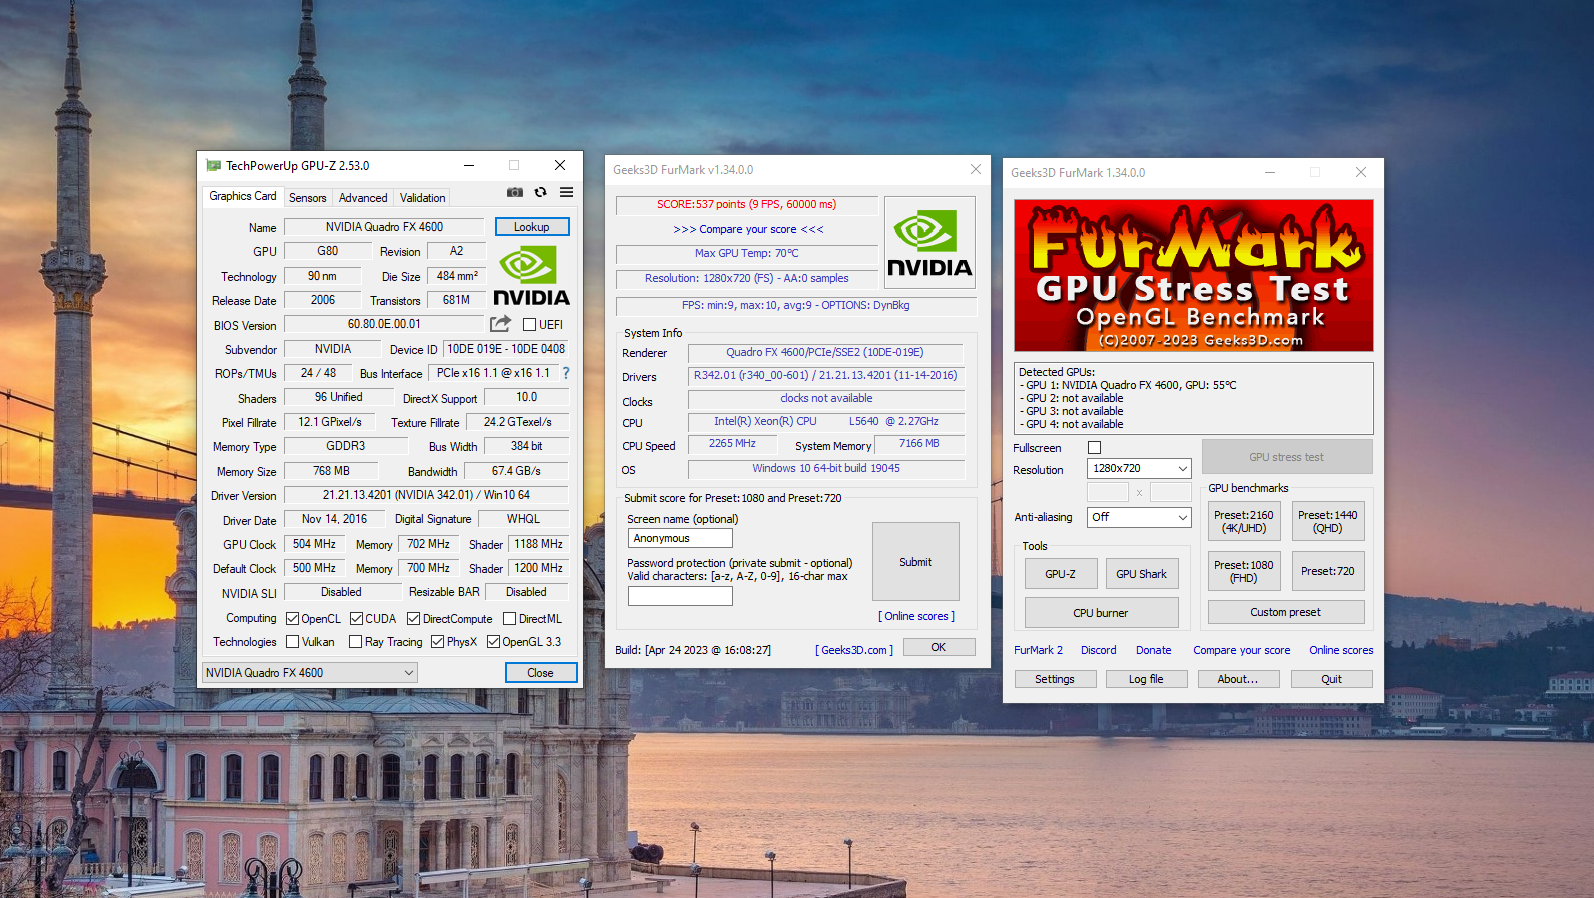Image resolution: width=1594 pixels, height=898 pixels.
Task: Launch GPU-Z from FurMark Tools
Action: 1061,574
